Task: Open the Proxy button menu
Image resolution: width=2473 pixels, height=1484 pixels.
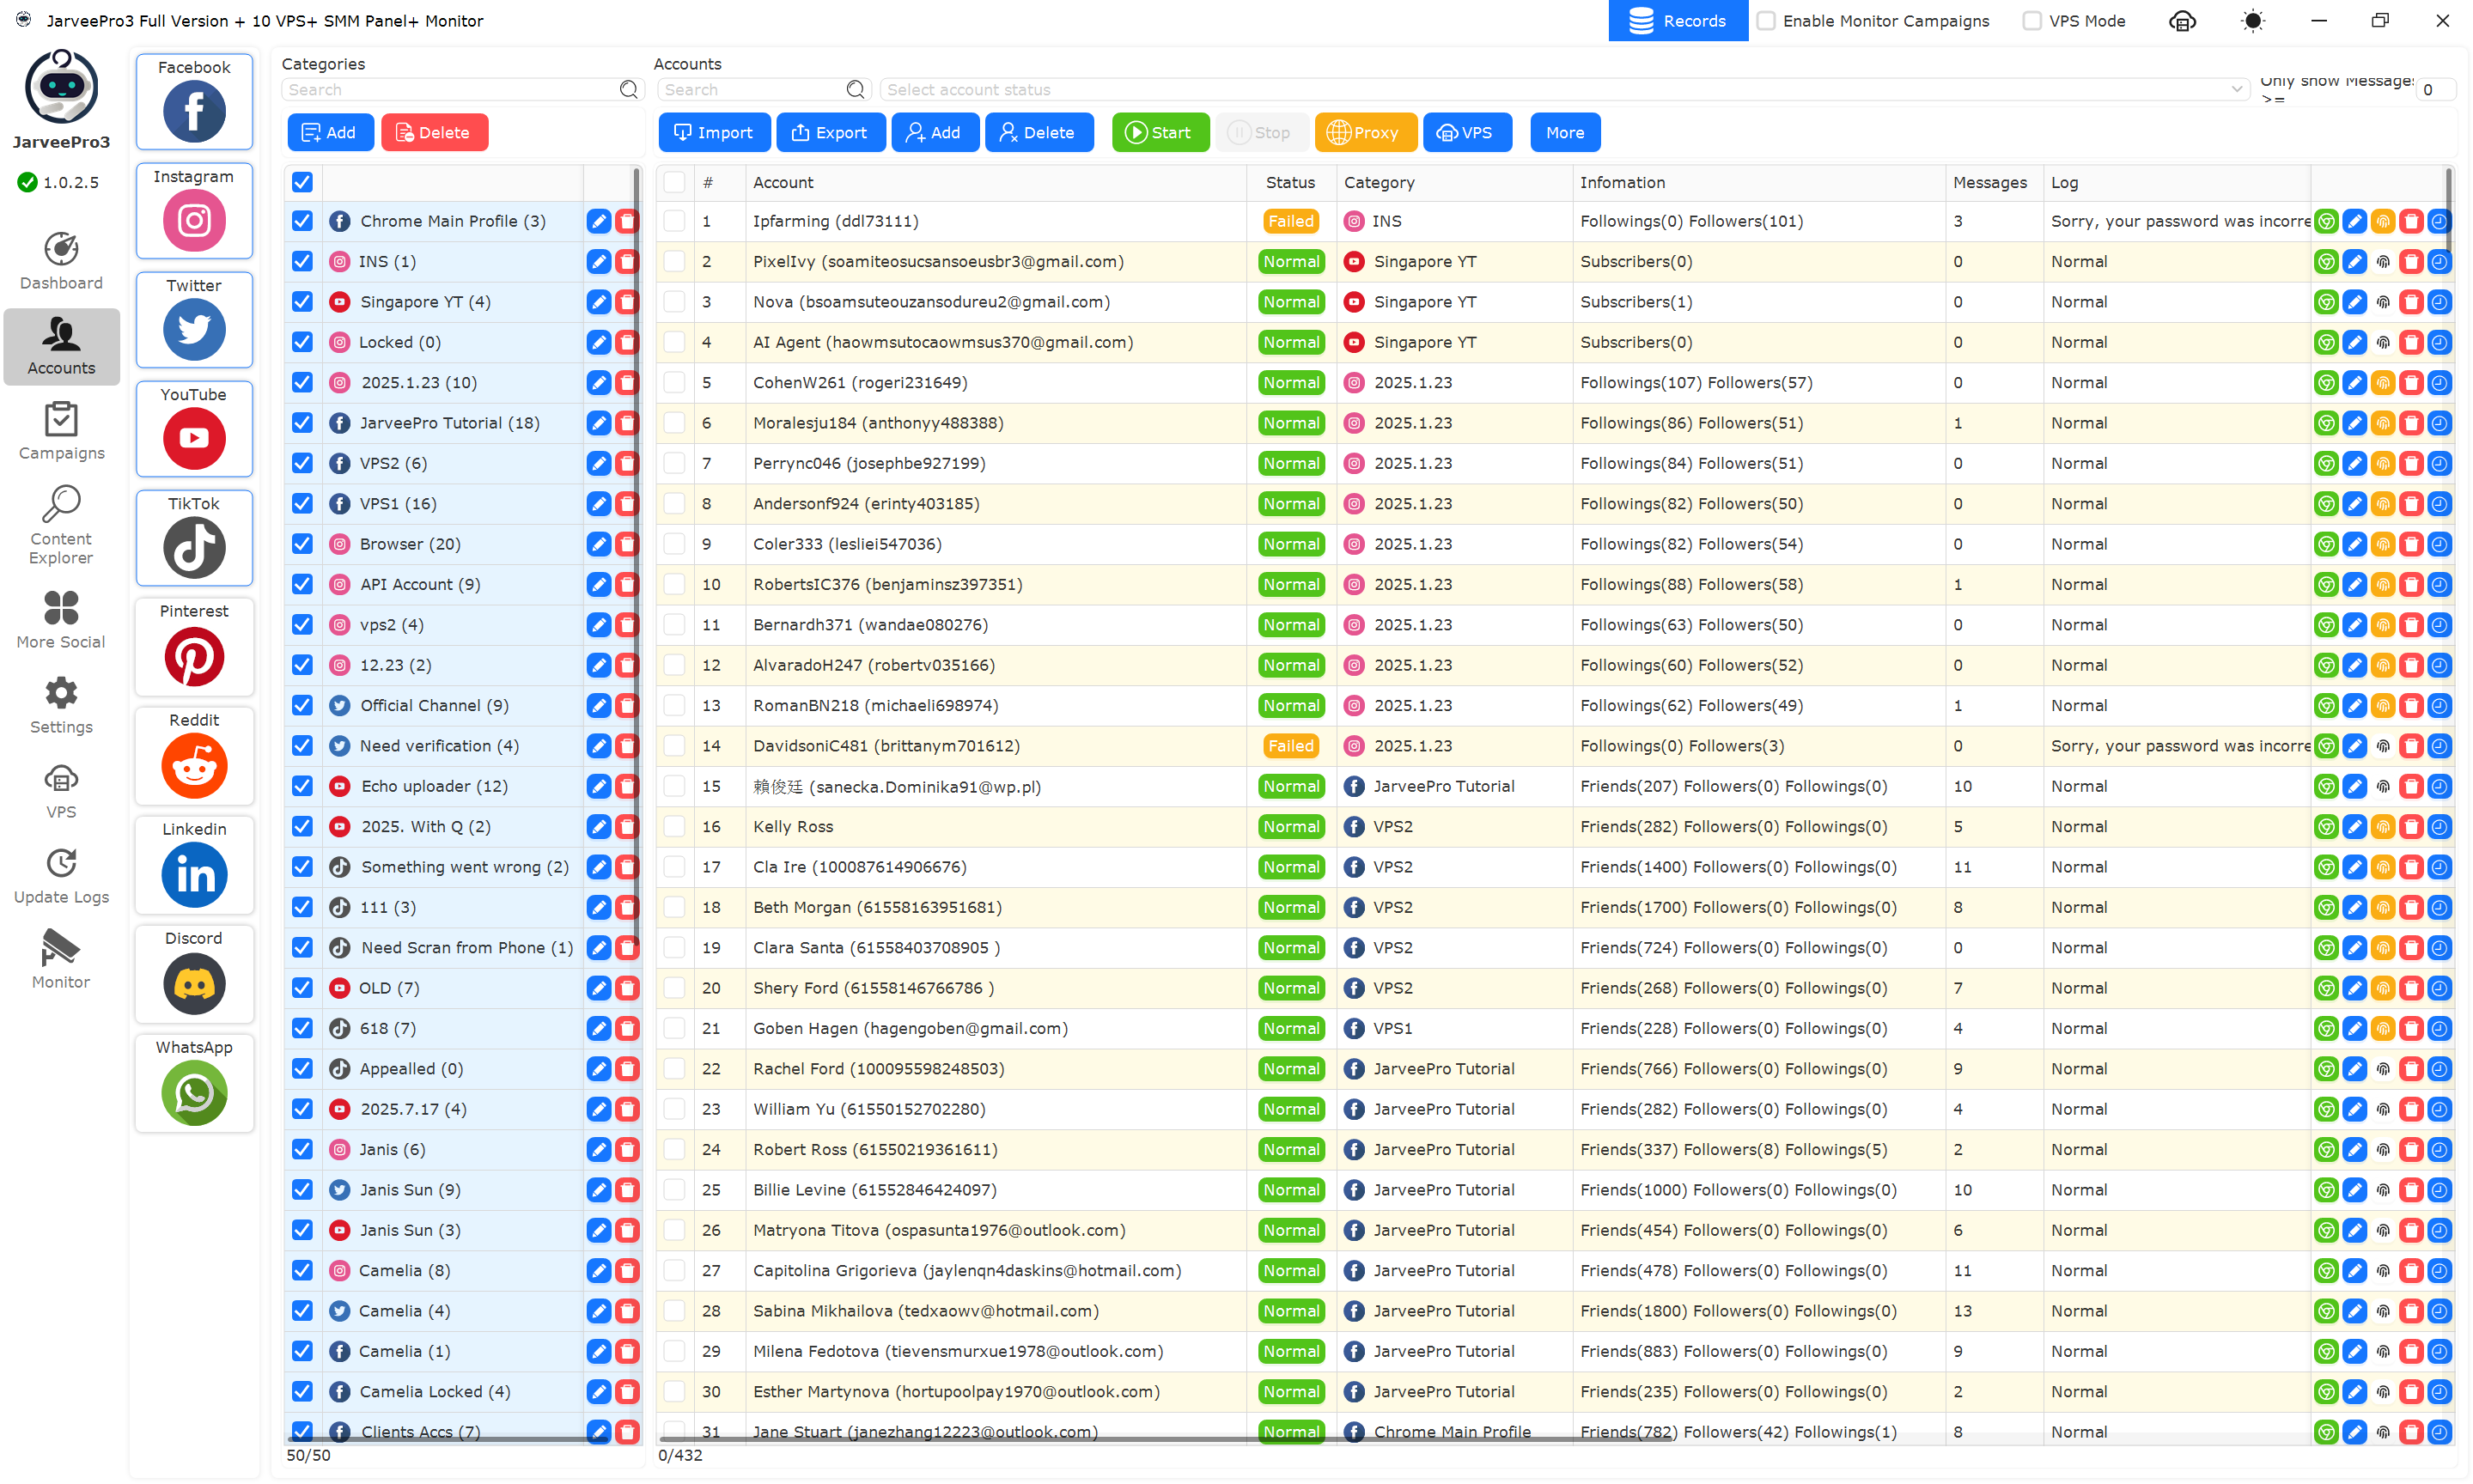Action: point(1364,133)
